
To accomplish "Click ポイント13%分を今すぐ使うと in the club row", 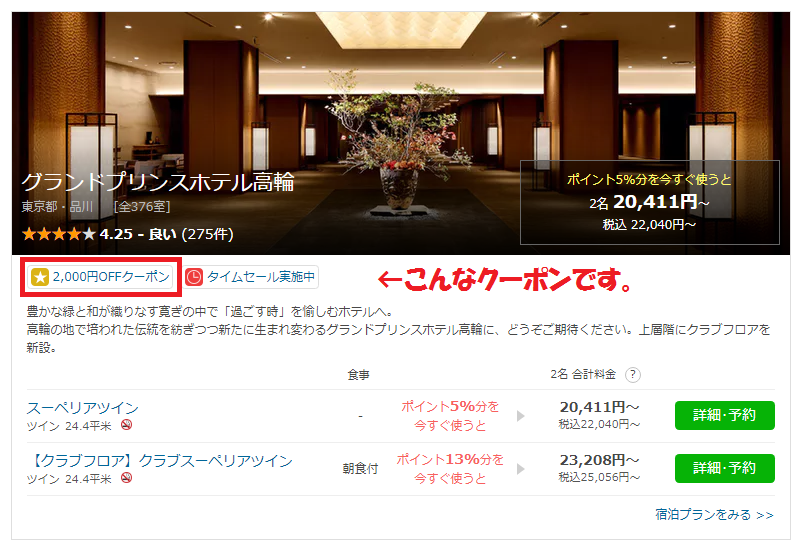I will click(450, 469).
